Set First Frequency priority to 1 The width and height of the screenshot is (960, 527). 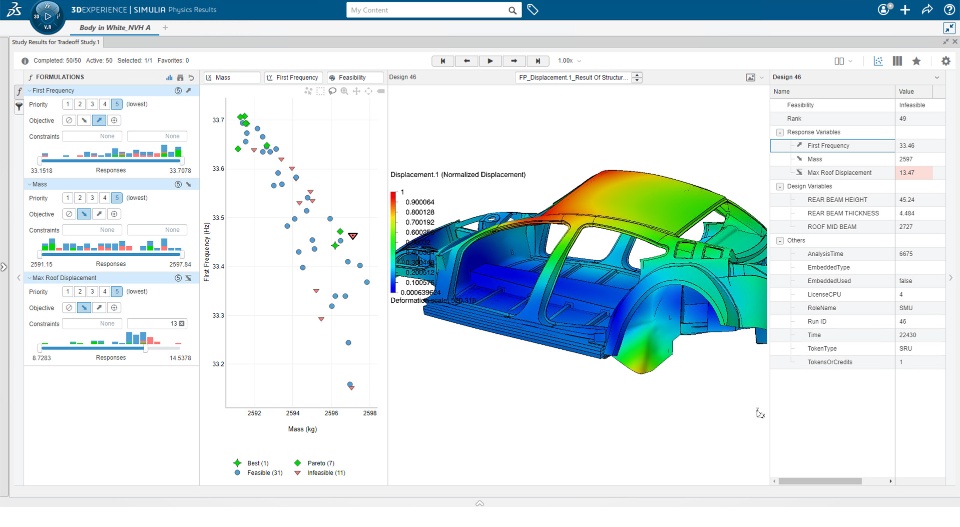[x=67, y=105]
